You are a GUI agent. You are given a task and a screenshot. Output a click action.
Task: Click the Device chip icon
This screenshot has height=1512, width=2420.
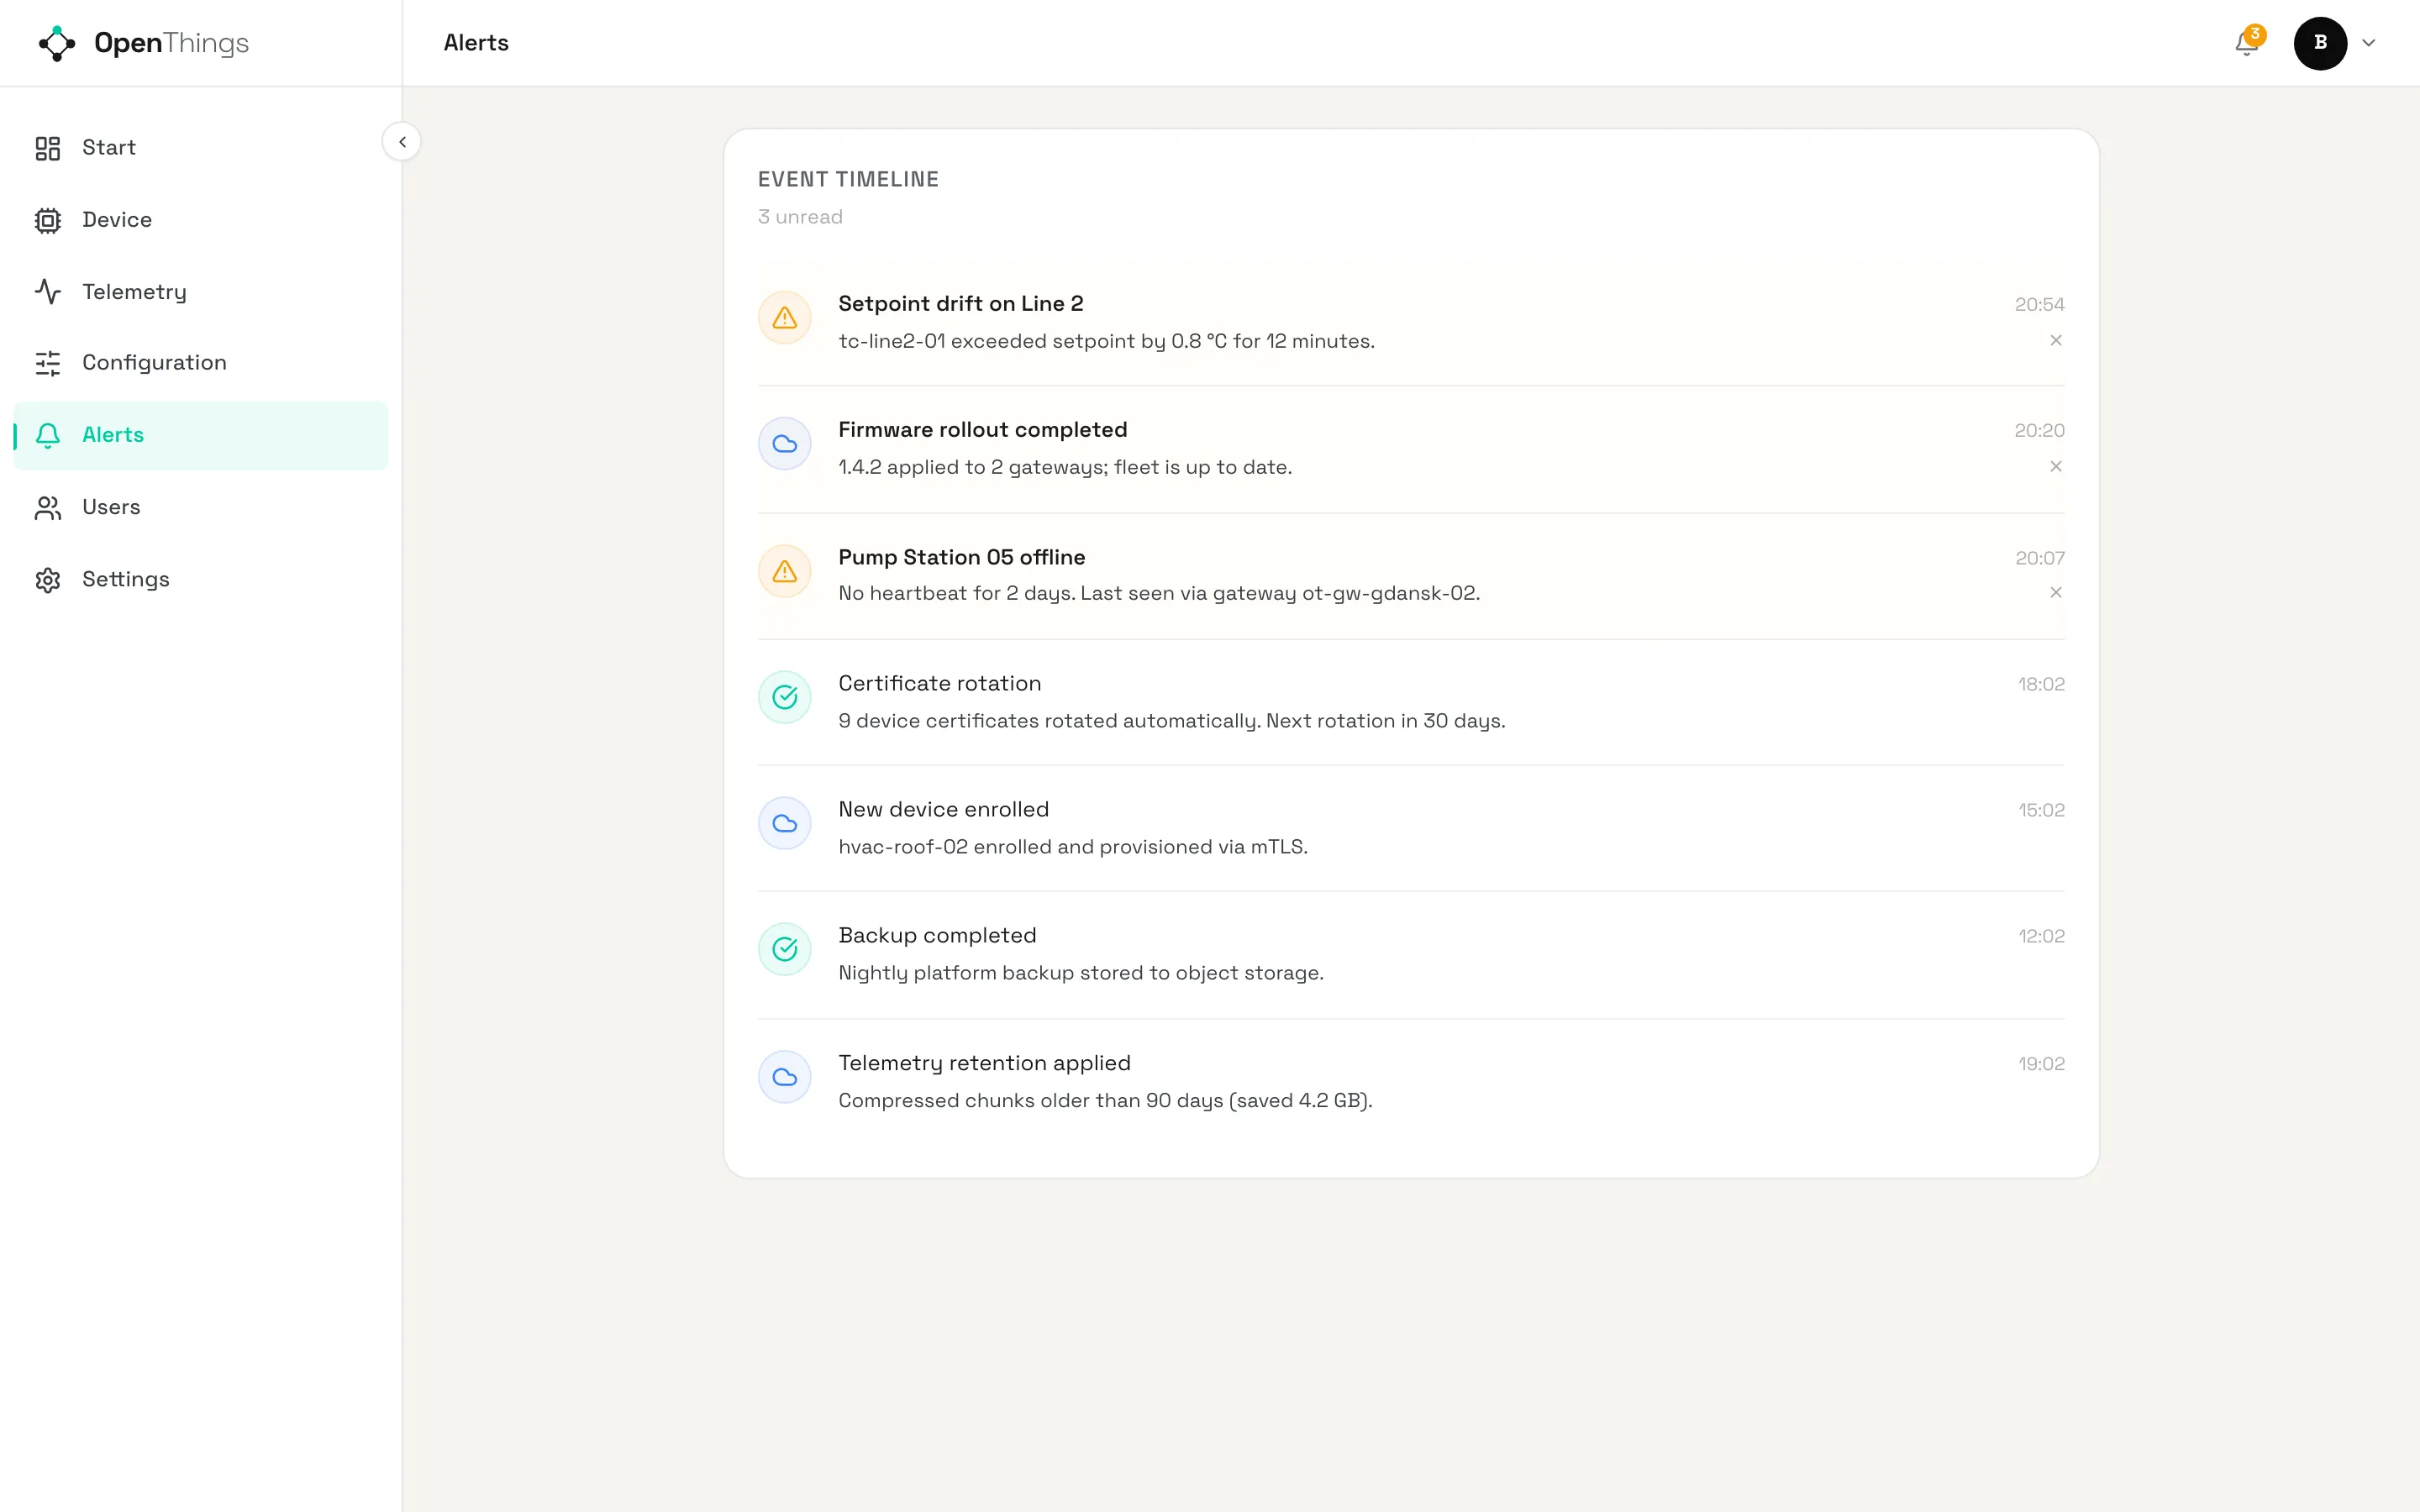coord(48,220)
